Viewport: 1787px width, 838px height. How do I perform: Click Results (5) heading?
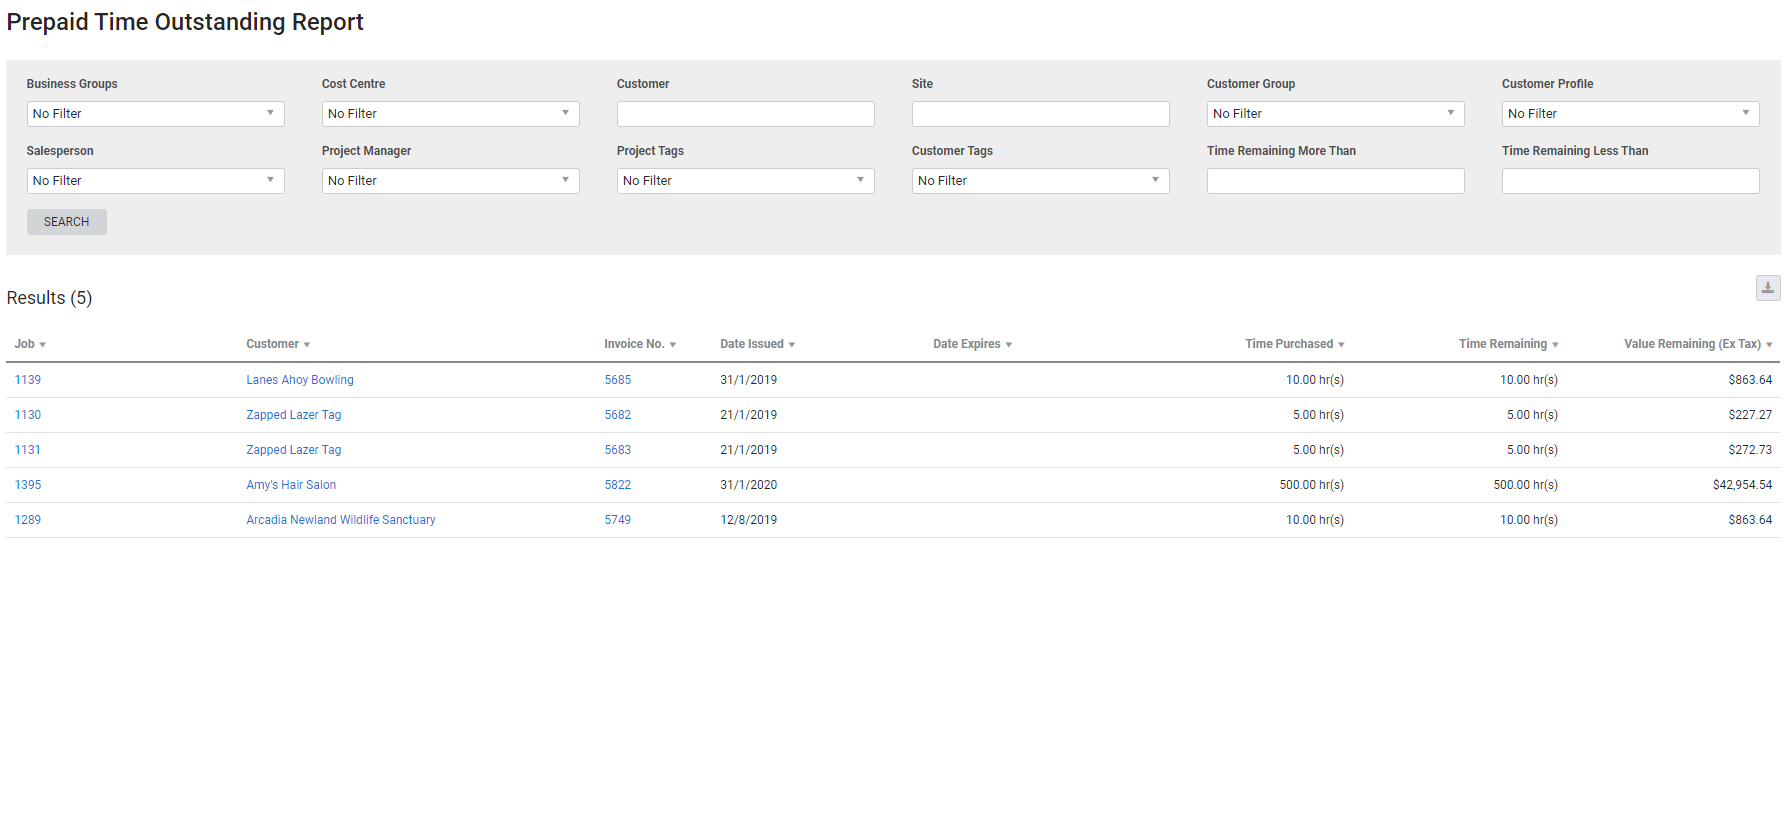tap(49, 298)
